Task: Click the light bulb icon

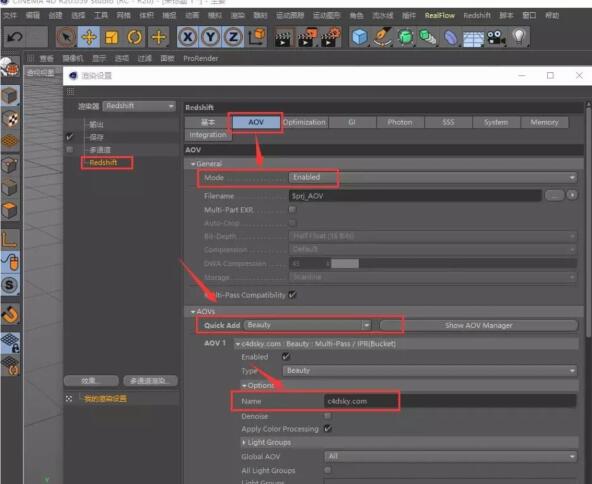Action: [519, 37]
